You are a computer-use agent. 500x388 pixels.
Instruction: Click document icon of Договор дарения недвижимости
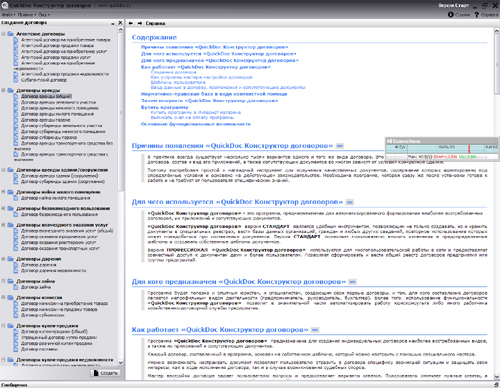coord(16,271)
